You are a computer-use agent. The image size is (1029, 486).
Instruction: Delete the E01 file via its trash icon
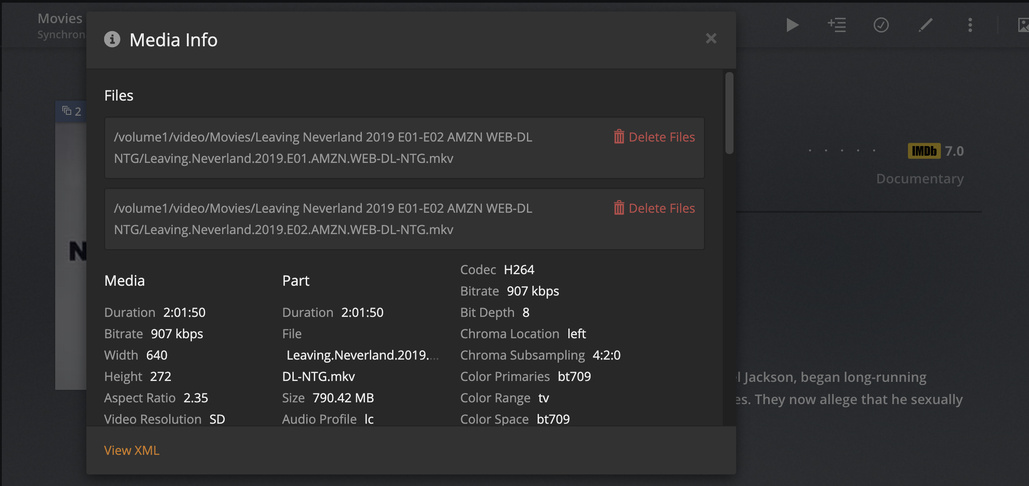click(x=619, y=137)
